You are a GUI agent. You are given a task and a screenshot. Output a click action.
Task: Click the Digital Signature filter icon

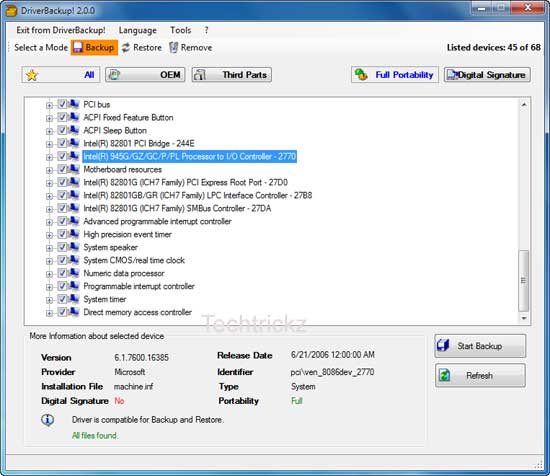click(x=452, y=75)
